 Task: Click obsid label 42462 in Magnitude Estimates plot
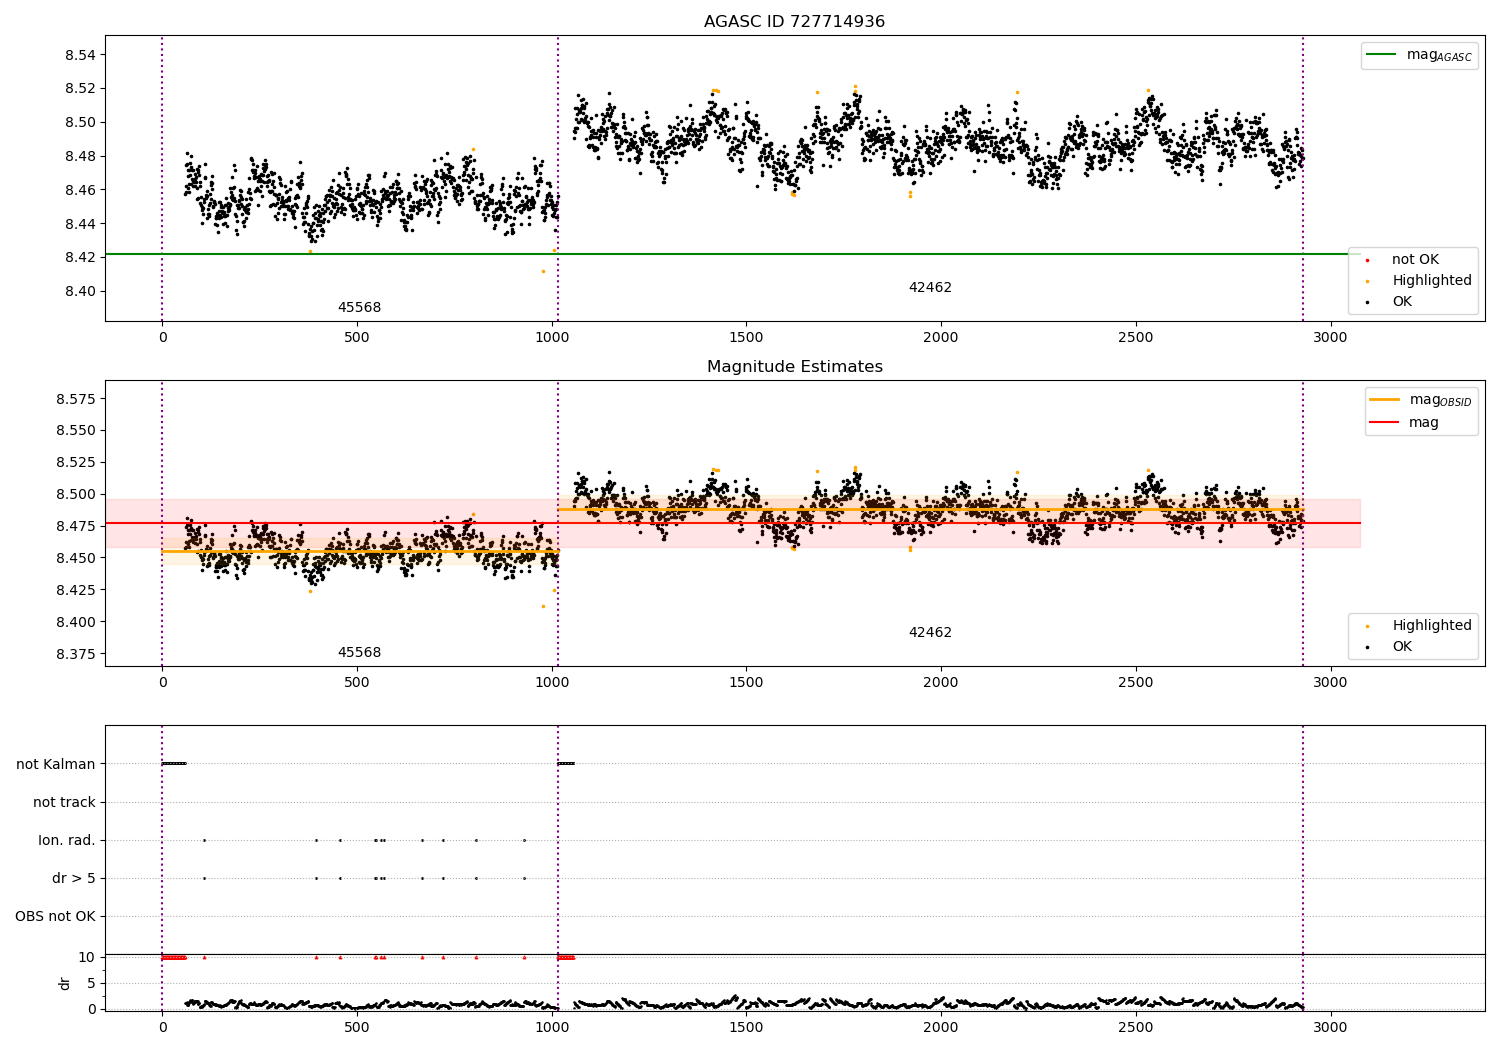coord(930,633)
